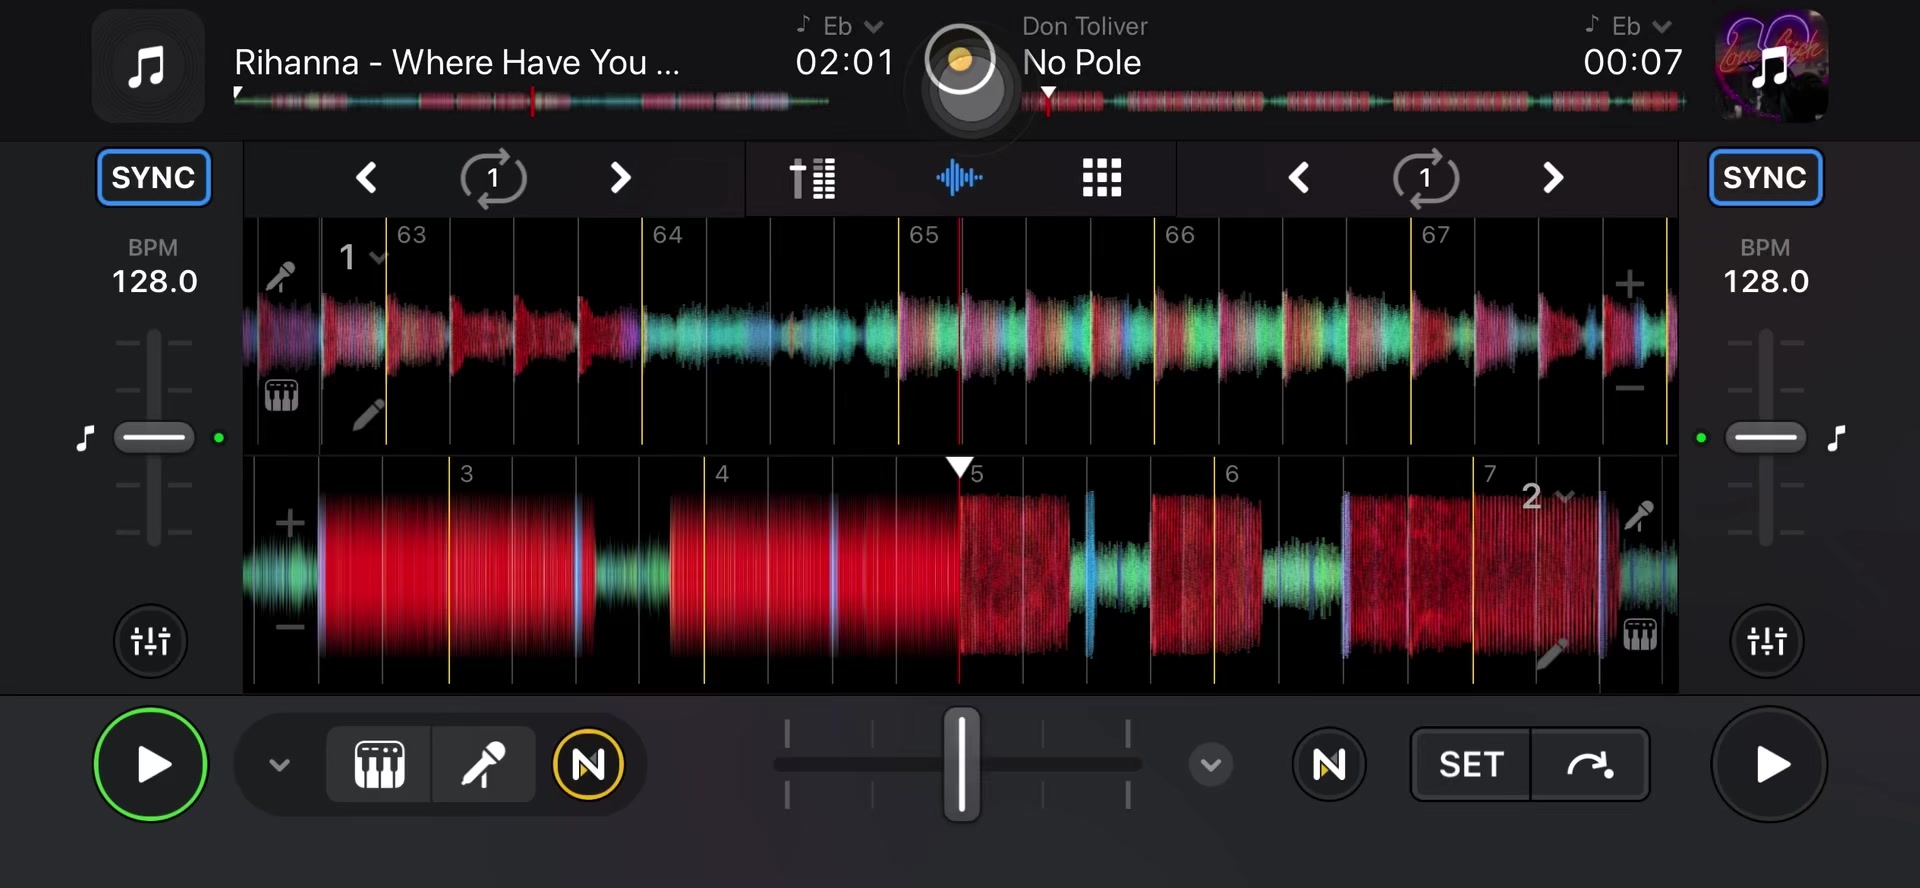The height and width of the screenshot is (888, 1920).
Task: Select the pencil edit icon on upper waveform
Action: point(369,413)
